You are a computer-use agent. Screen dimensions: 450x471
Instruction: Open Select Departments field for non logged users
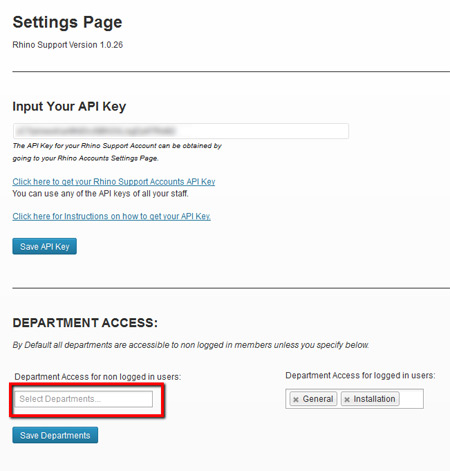coord(84,399)
